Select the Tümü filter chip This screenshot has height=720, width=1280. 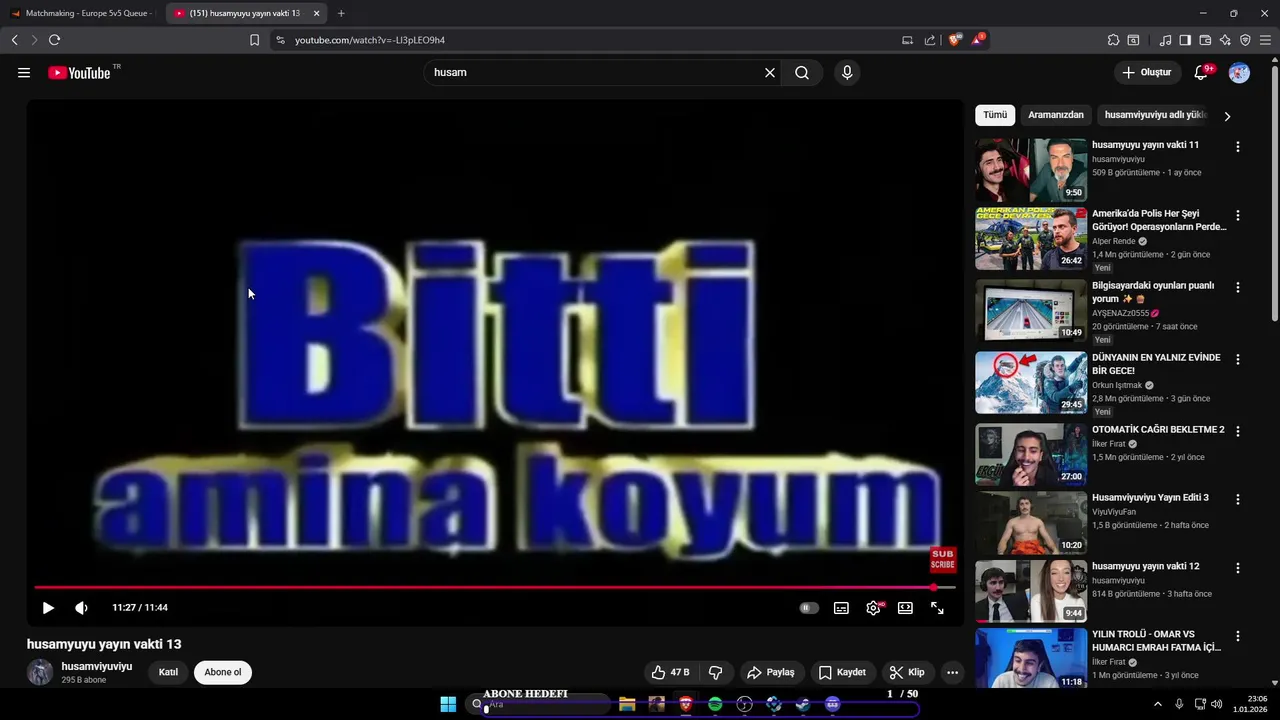pos(995,115)
